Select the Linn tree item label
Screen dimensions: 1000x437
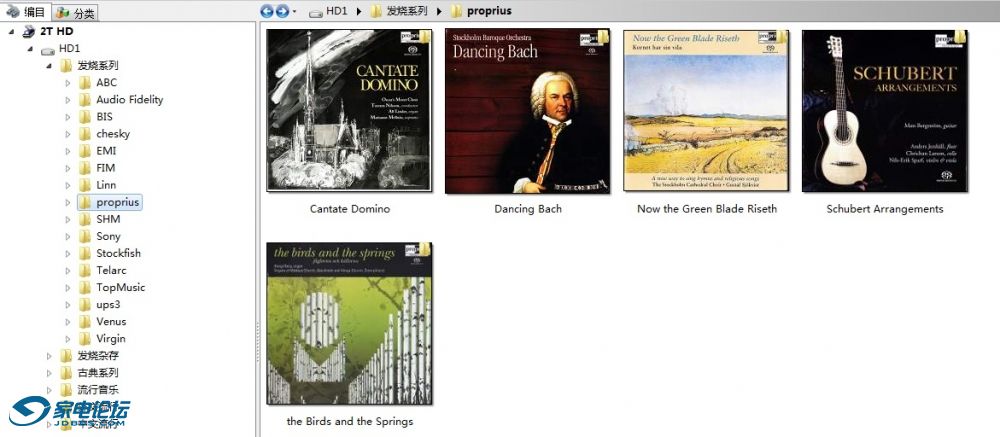point(107,185)
